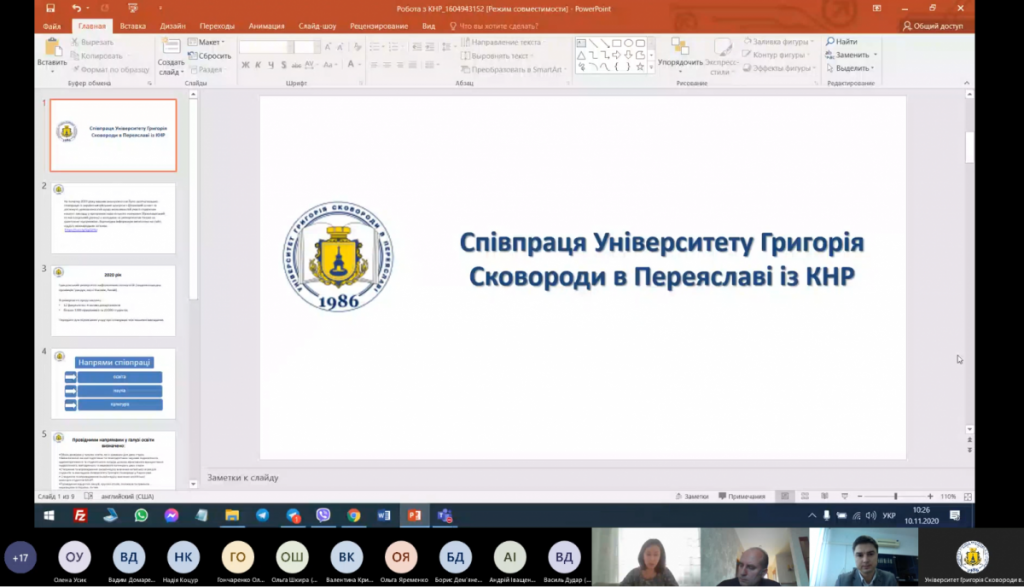Viewport: 1024px width, 587px height.
Task: Toggle italic (К) formatting
Action: (257, 66)
